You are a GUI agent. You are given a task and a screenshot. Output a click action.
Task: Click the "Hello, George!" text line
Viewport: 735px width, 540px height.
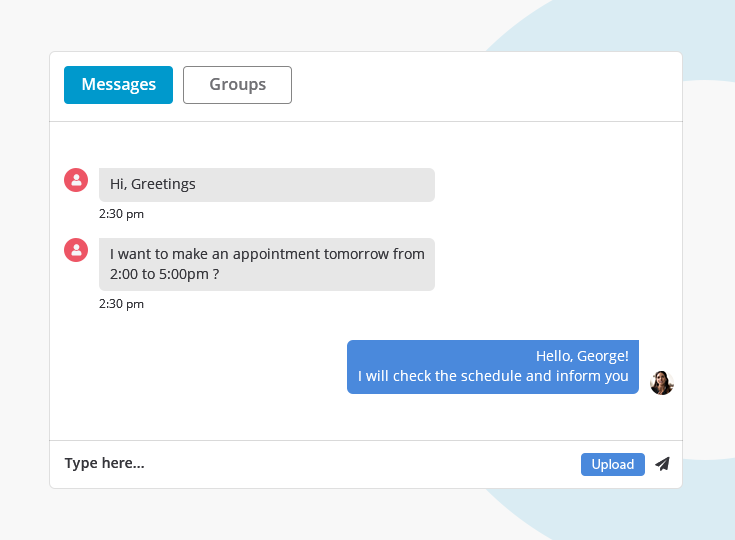coord(582,356)
